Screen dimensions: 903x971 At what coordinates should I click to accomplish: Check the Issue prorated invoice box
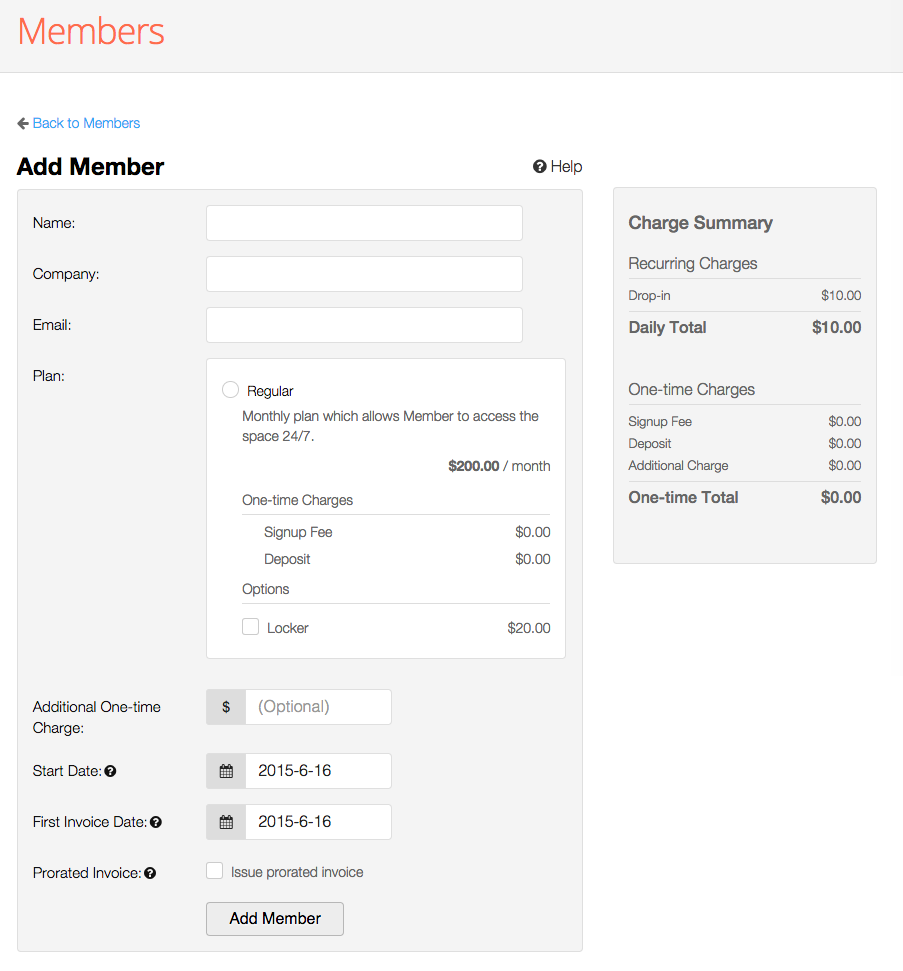[214, 871]
